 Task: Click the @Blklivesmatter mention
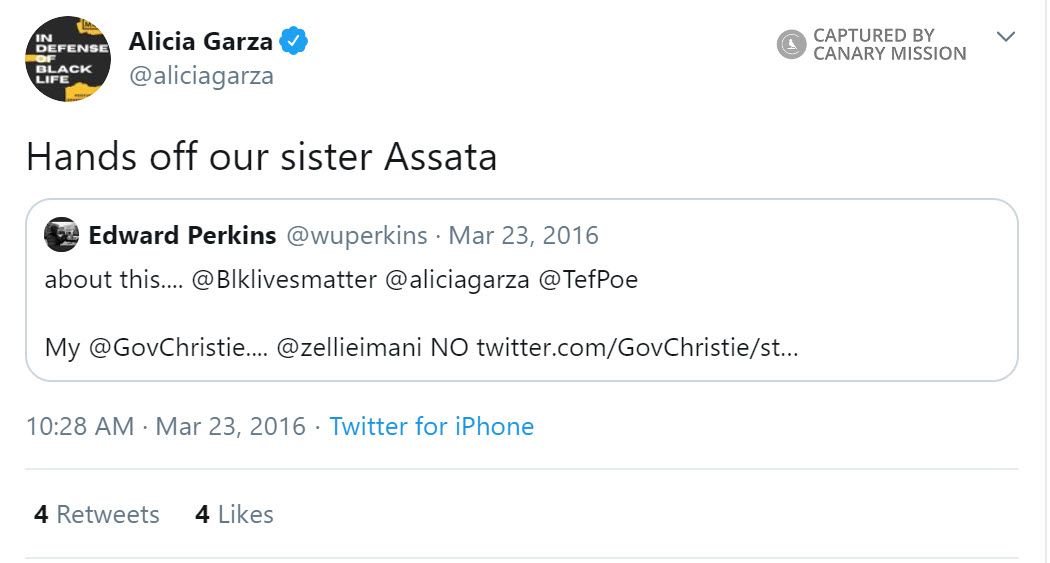coord(283,279)
